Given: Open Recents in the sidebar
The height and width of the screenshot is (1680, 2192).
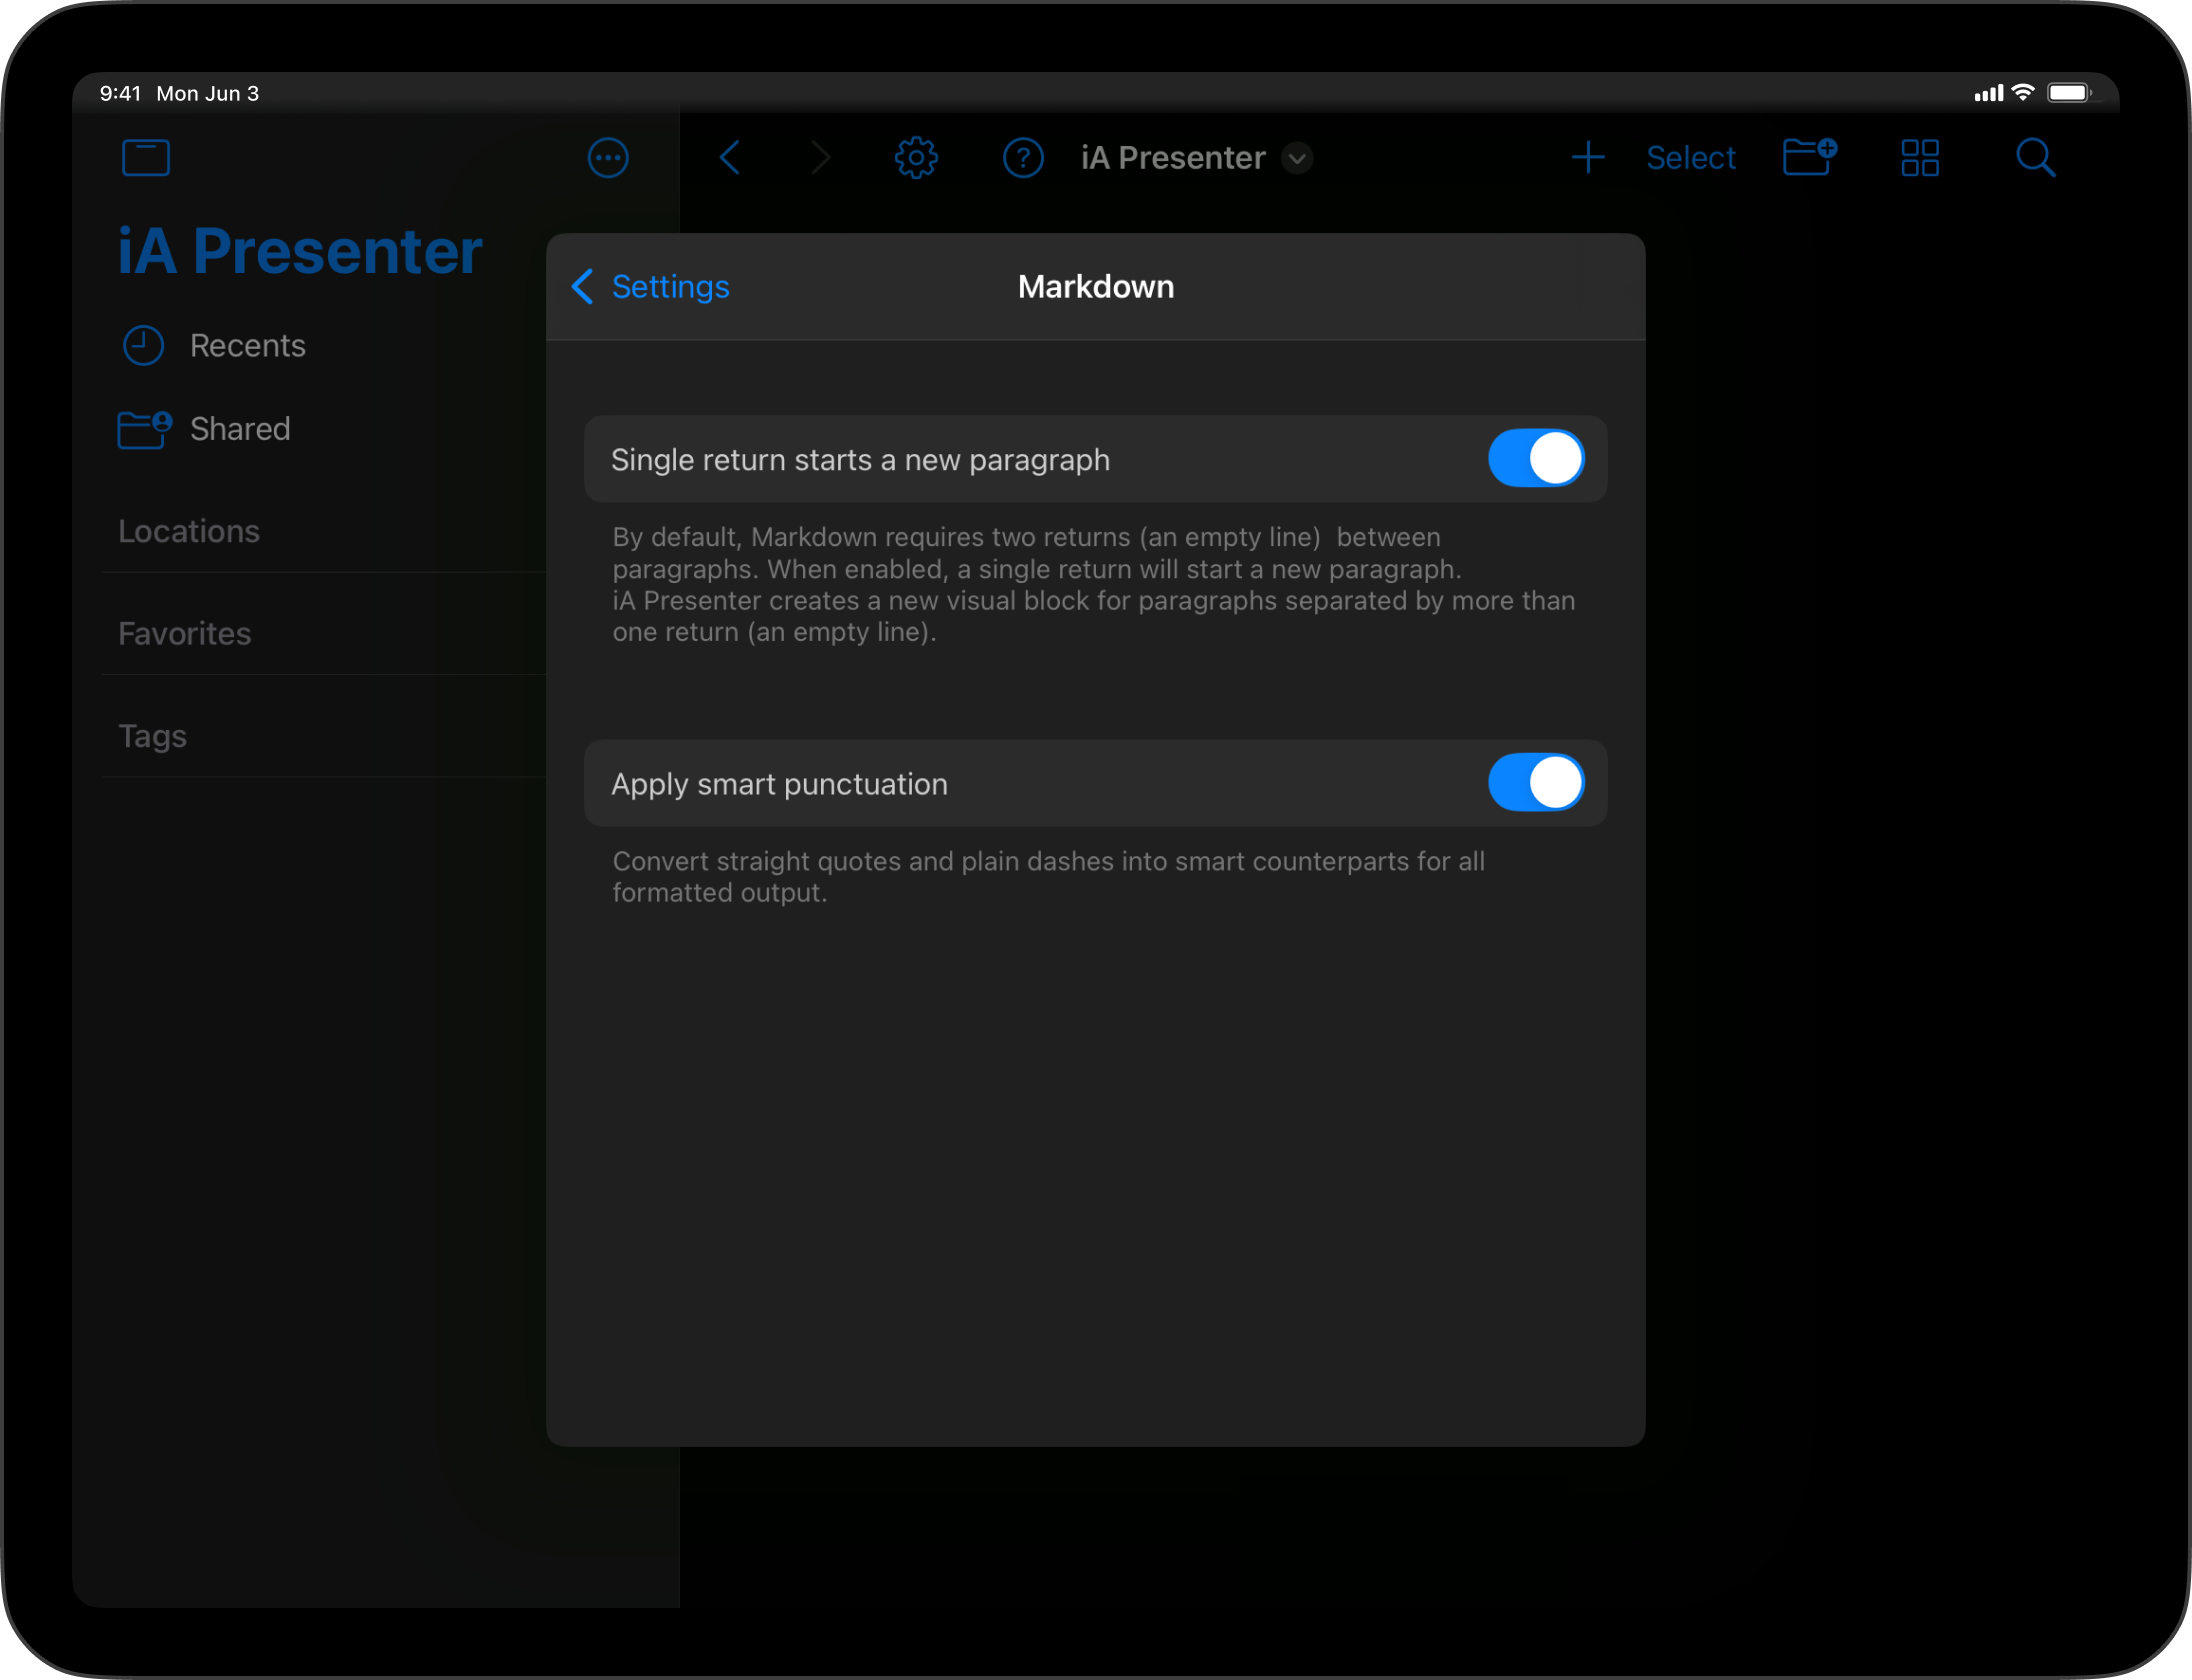Looking at the screenshot, I should tap(248, 346).
